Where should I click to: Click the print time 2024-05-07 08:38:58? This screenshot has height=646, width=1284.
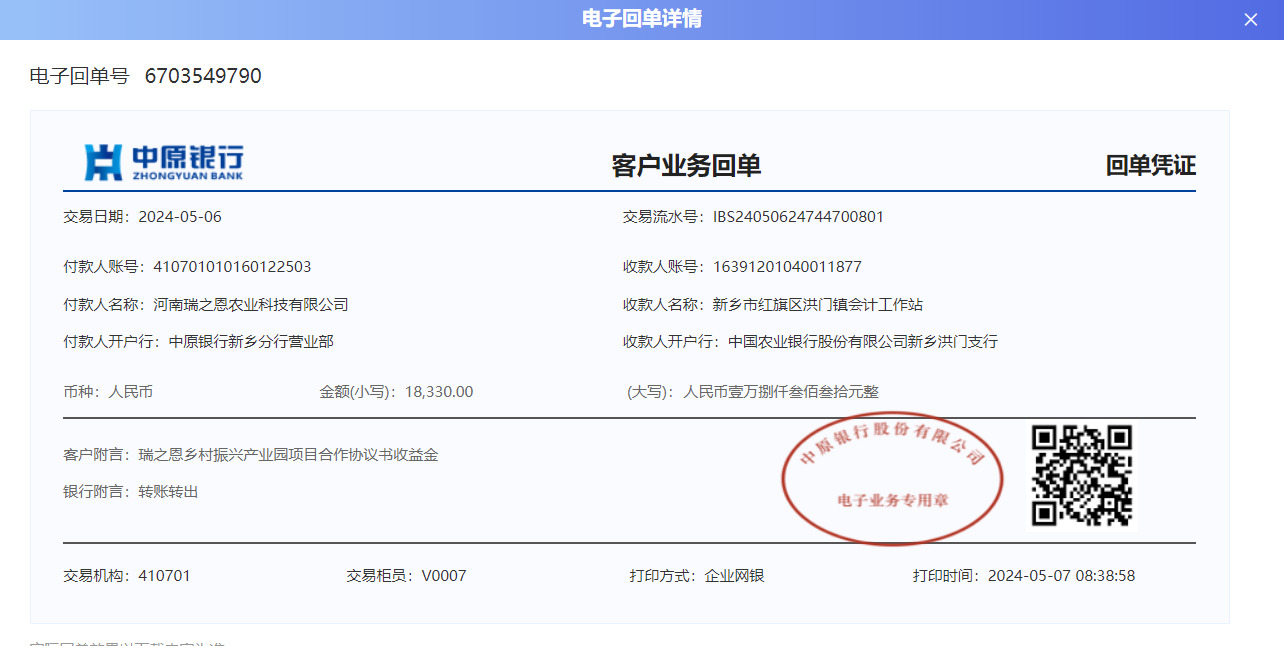1061,576
